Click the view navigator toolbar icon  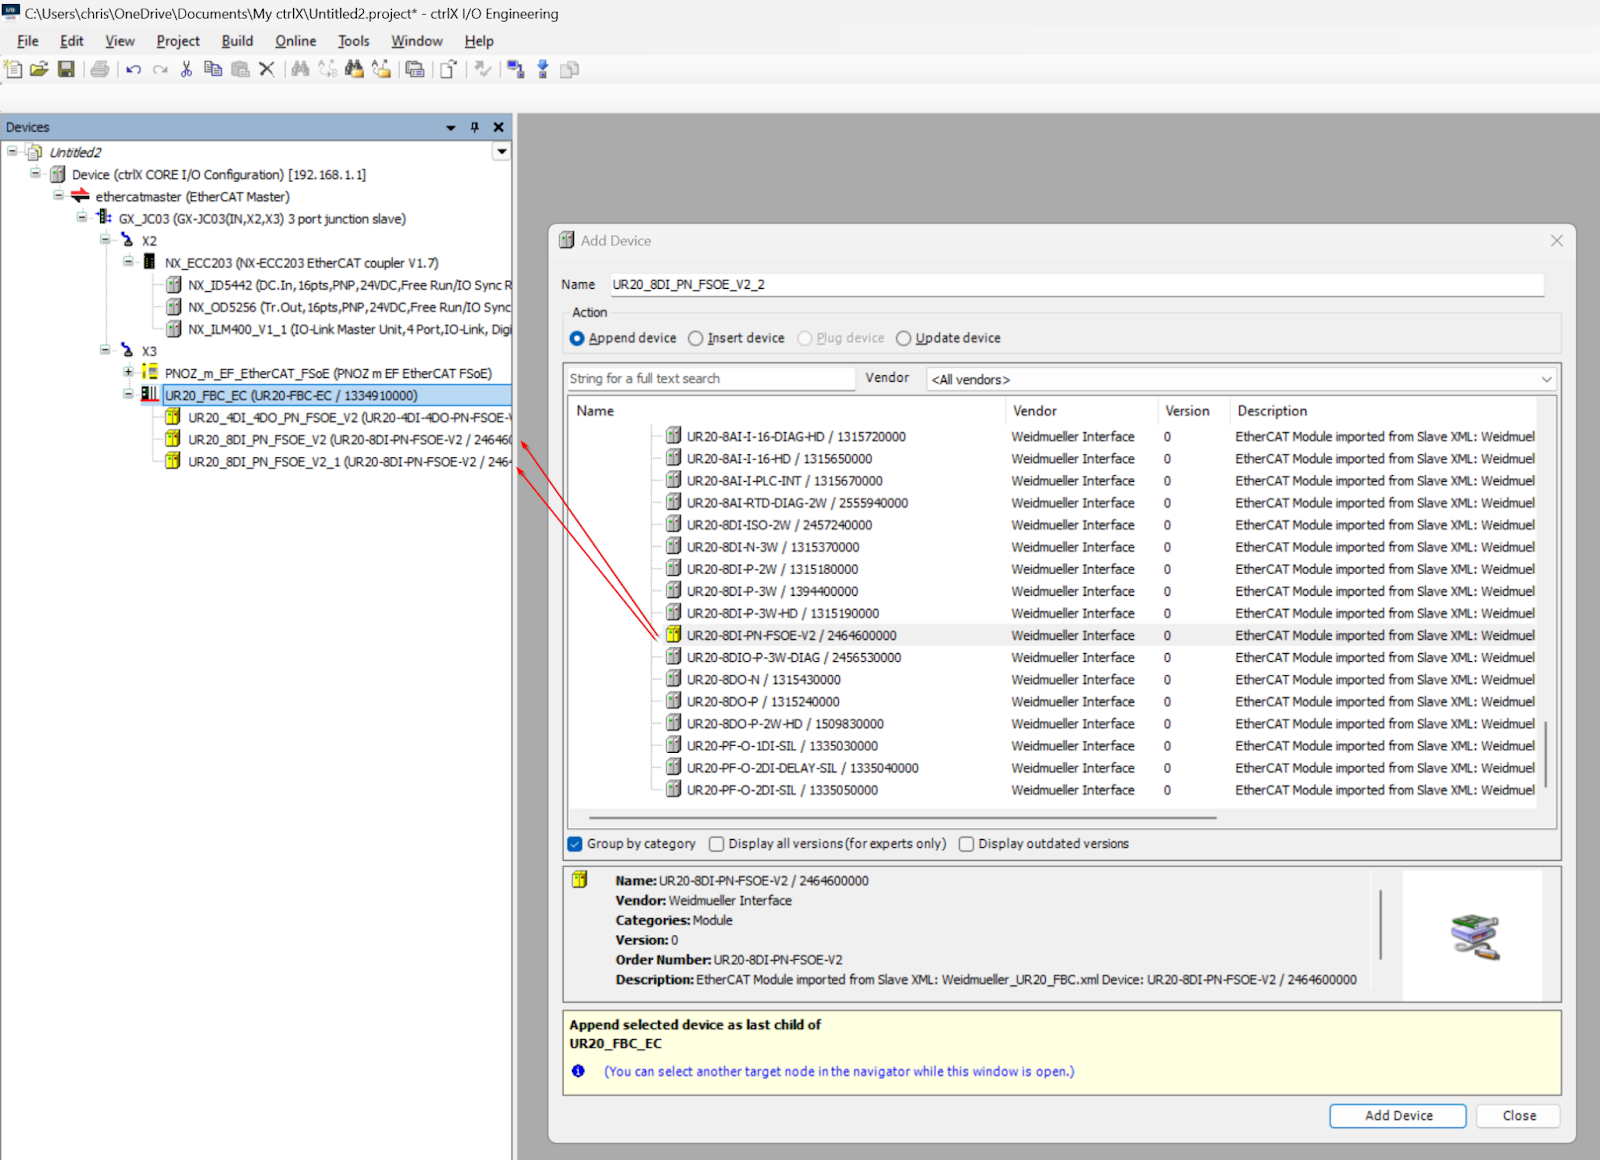pyautogui.click(x=415, y=69)
